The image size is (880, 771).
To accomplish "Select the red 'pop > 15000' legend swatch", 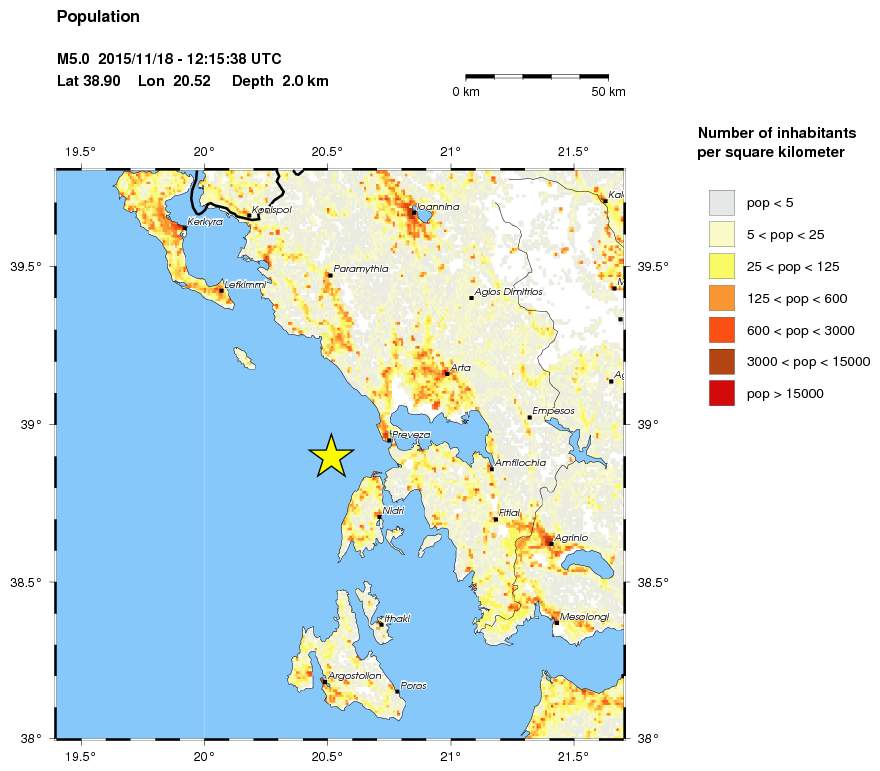I will pos(721,394).
